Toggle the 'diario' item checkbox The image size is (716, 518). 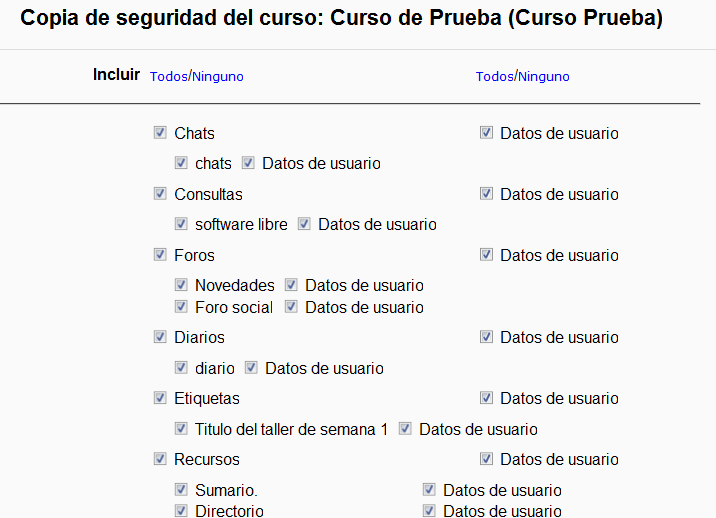coord(181,368)
